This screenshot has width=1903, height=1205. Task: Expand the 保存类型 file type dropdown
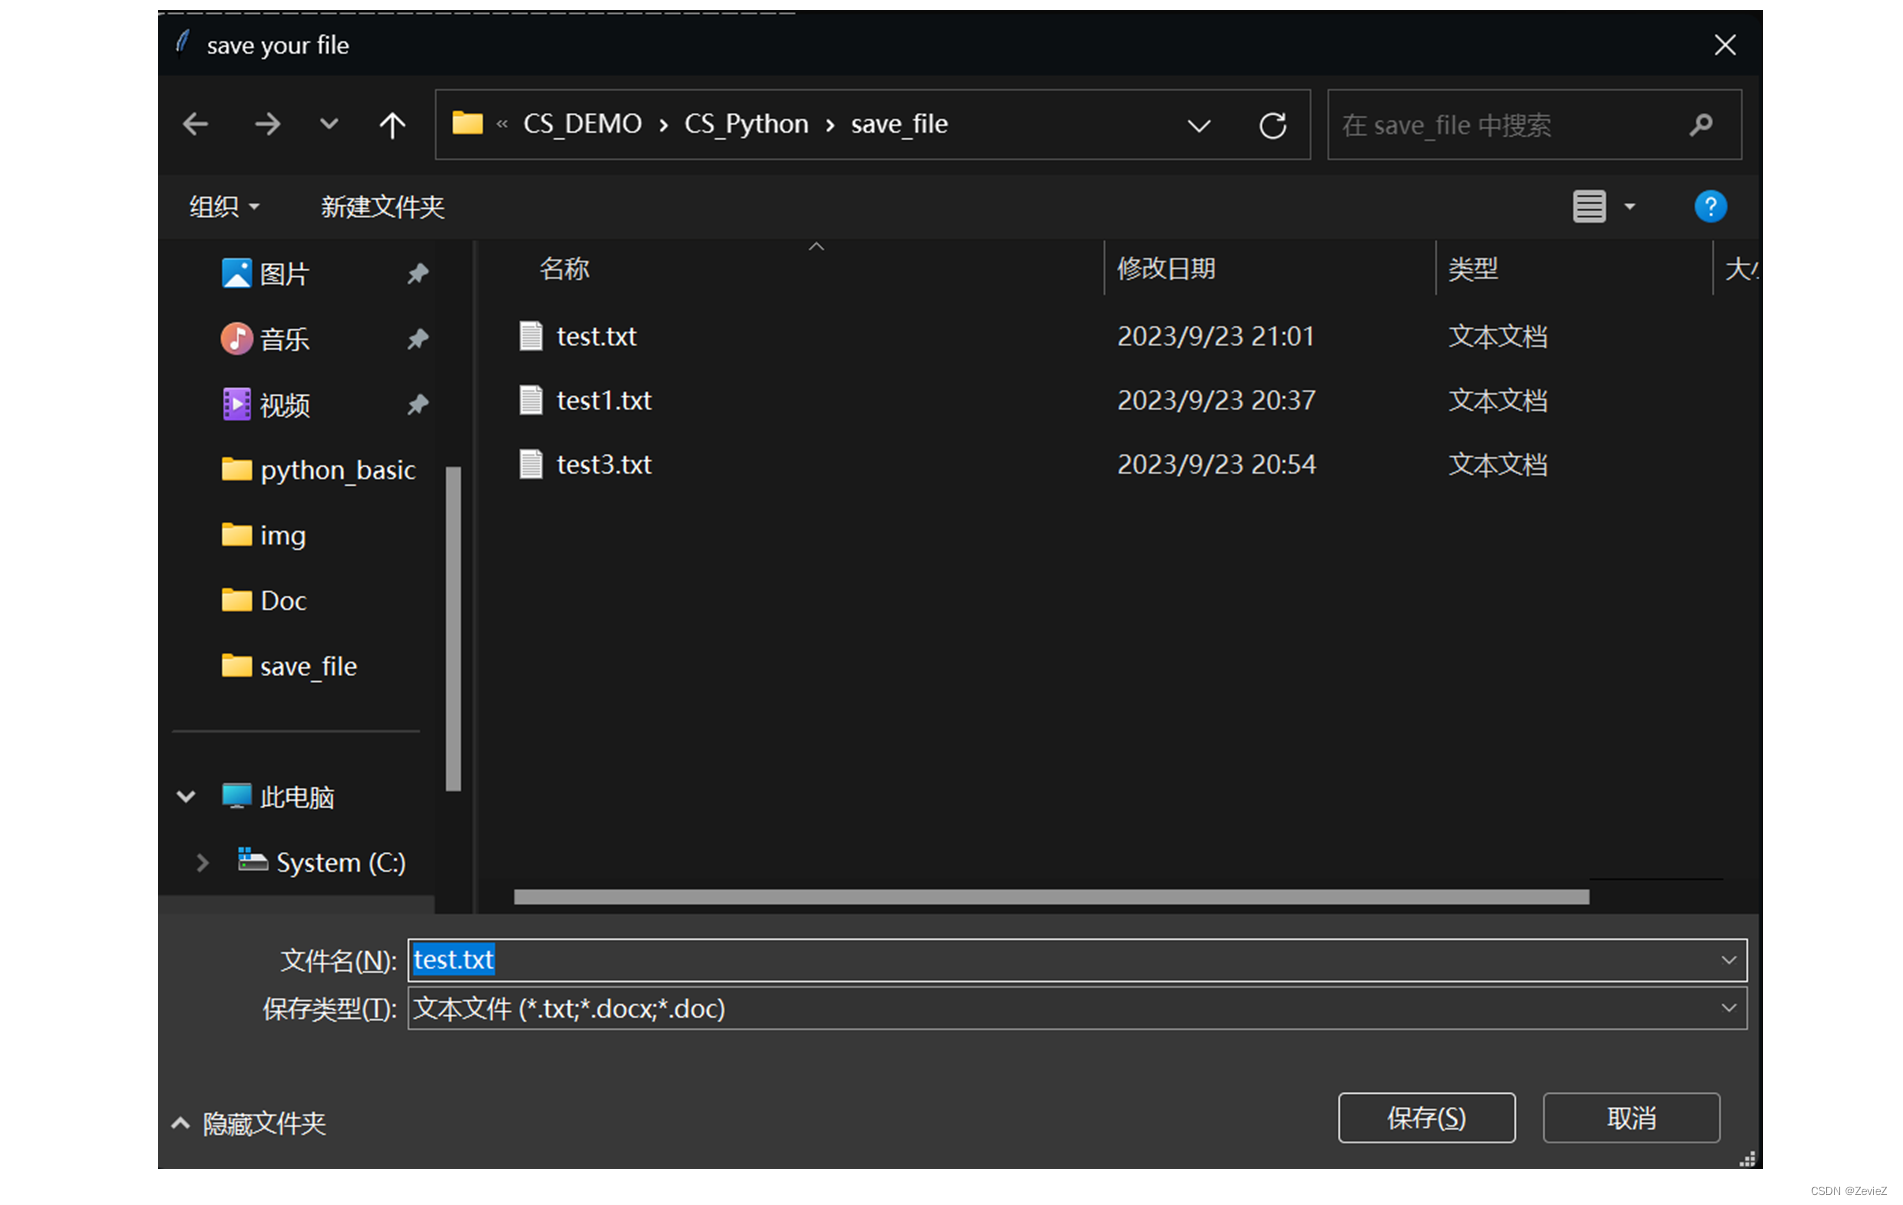pos(1729,1008)
